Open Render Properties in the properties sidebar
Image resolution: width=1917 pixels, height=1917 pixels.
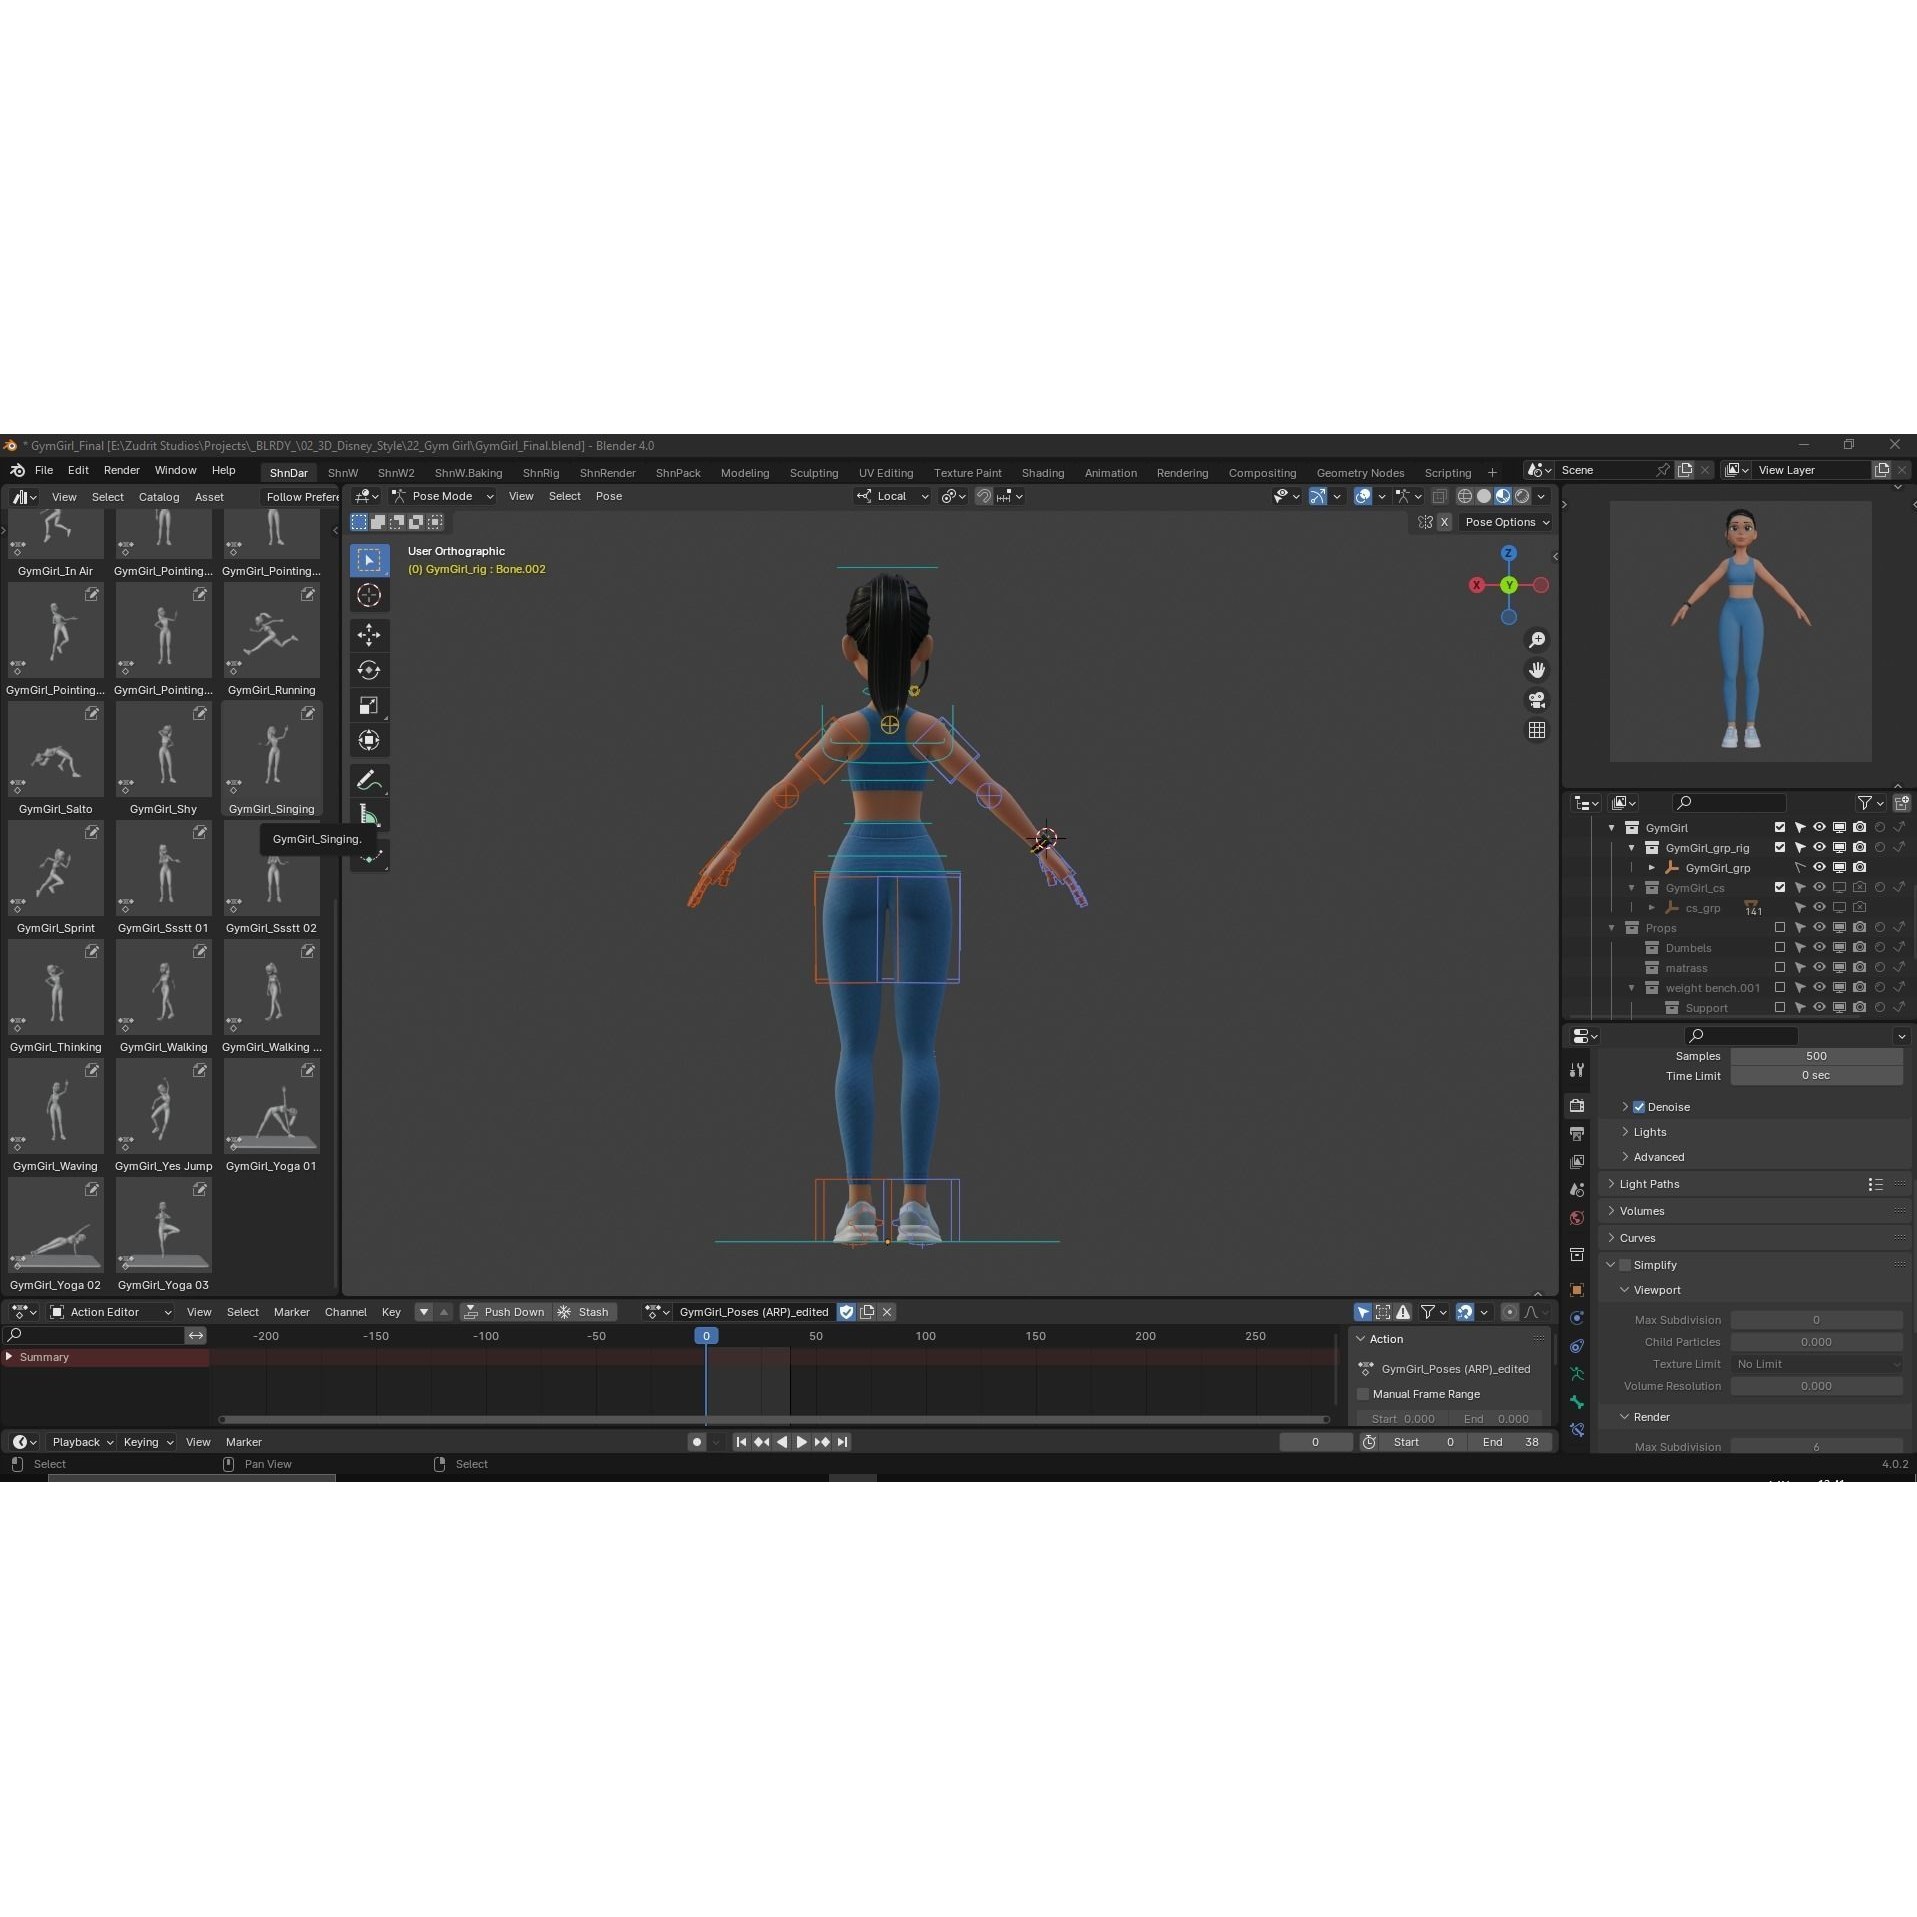[1577, 1105]
